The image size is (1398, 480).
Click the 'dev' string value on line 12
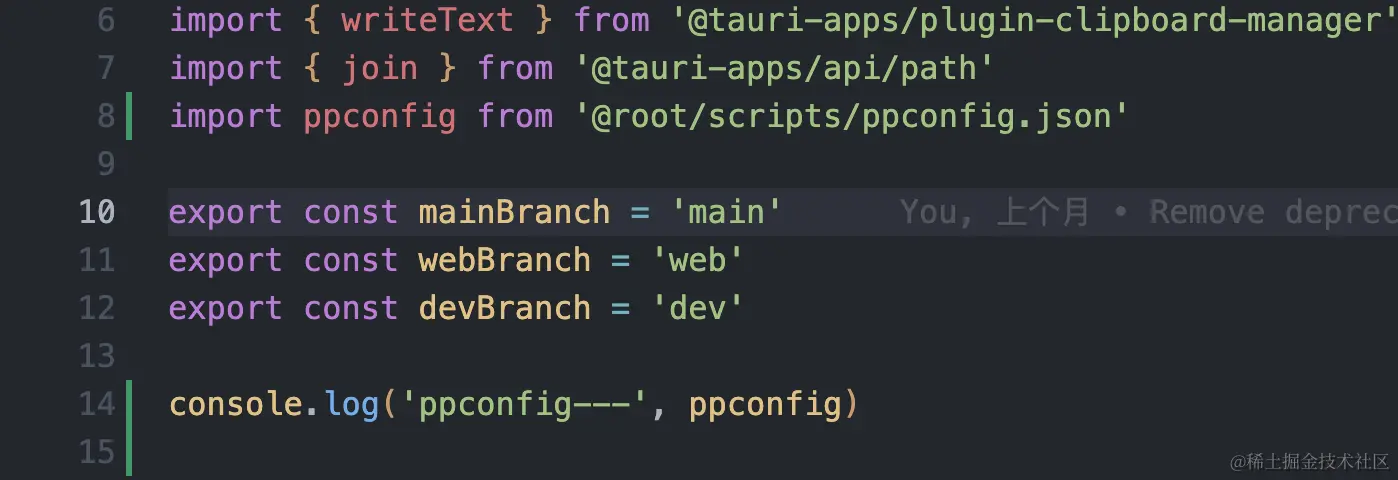pyautogui.click(x=697, y=308)
